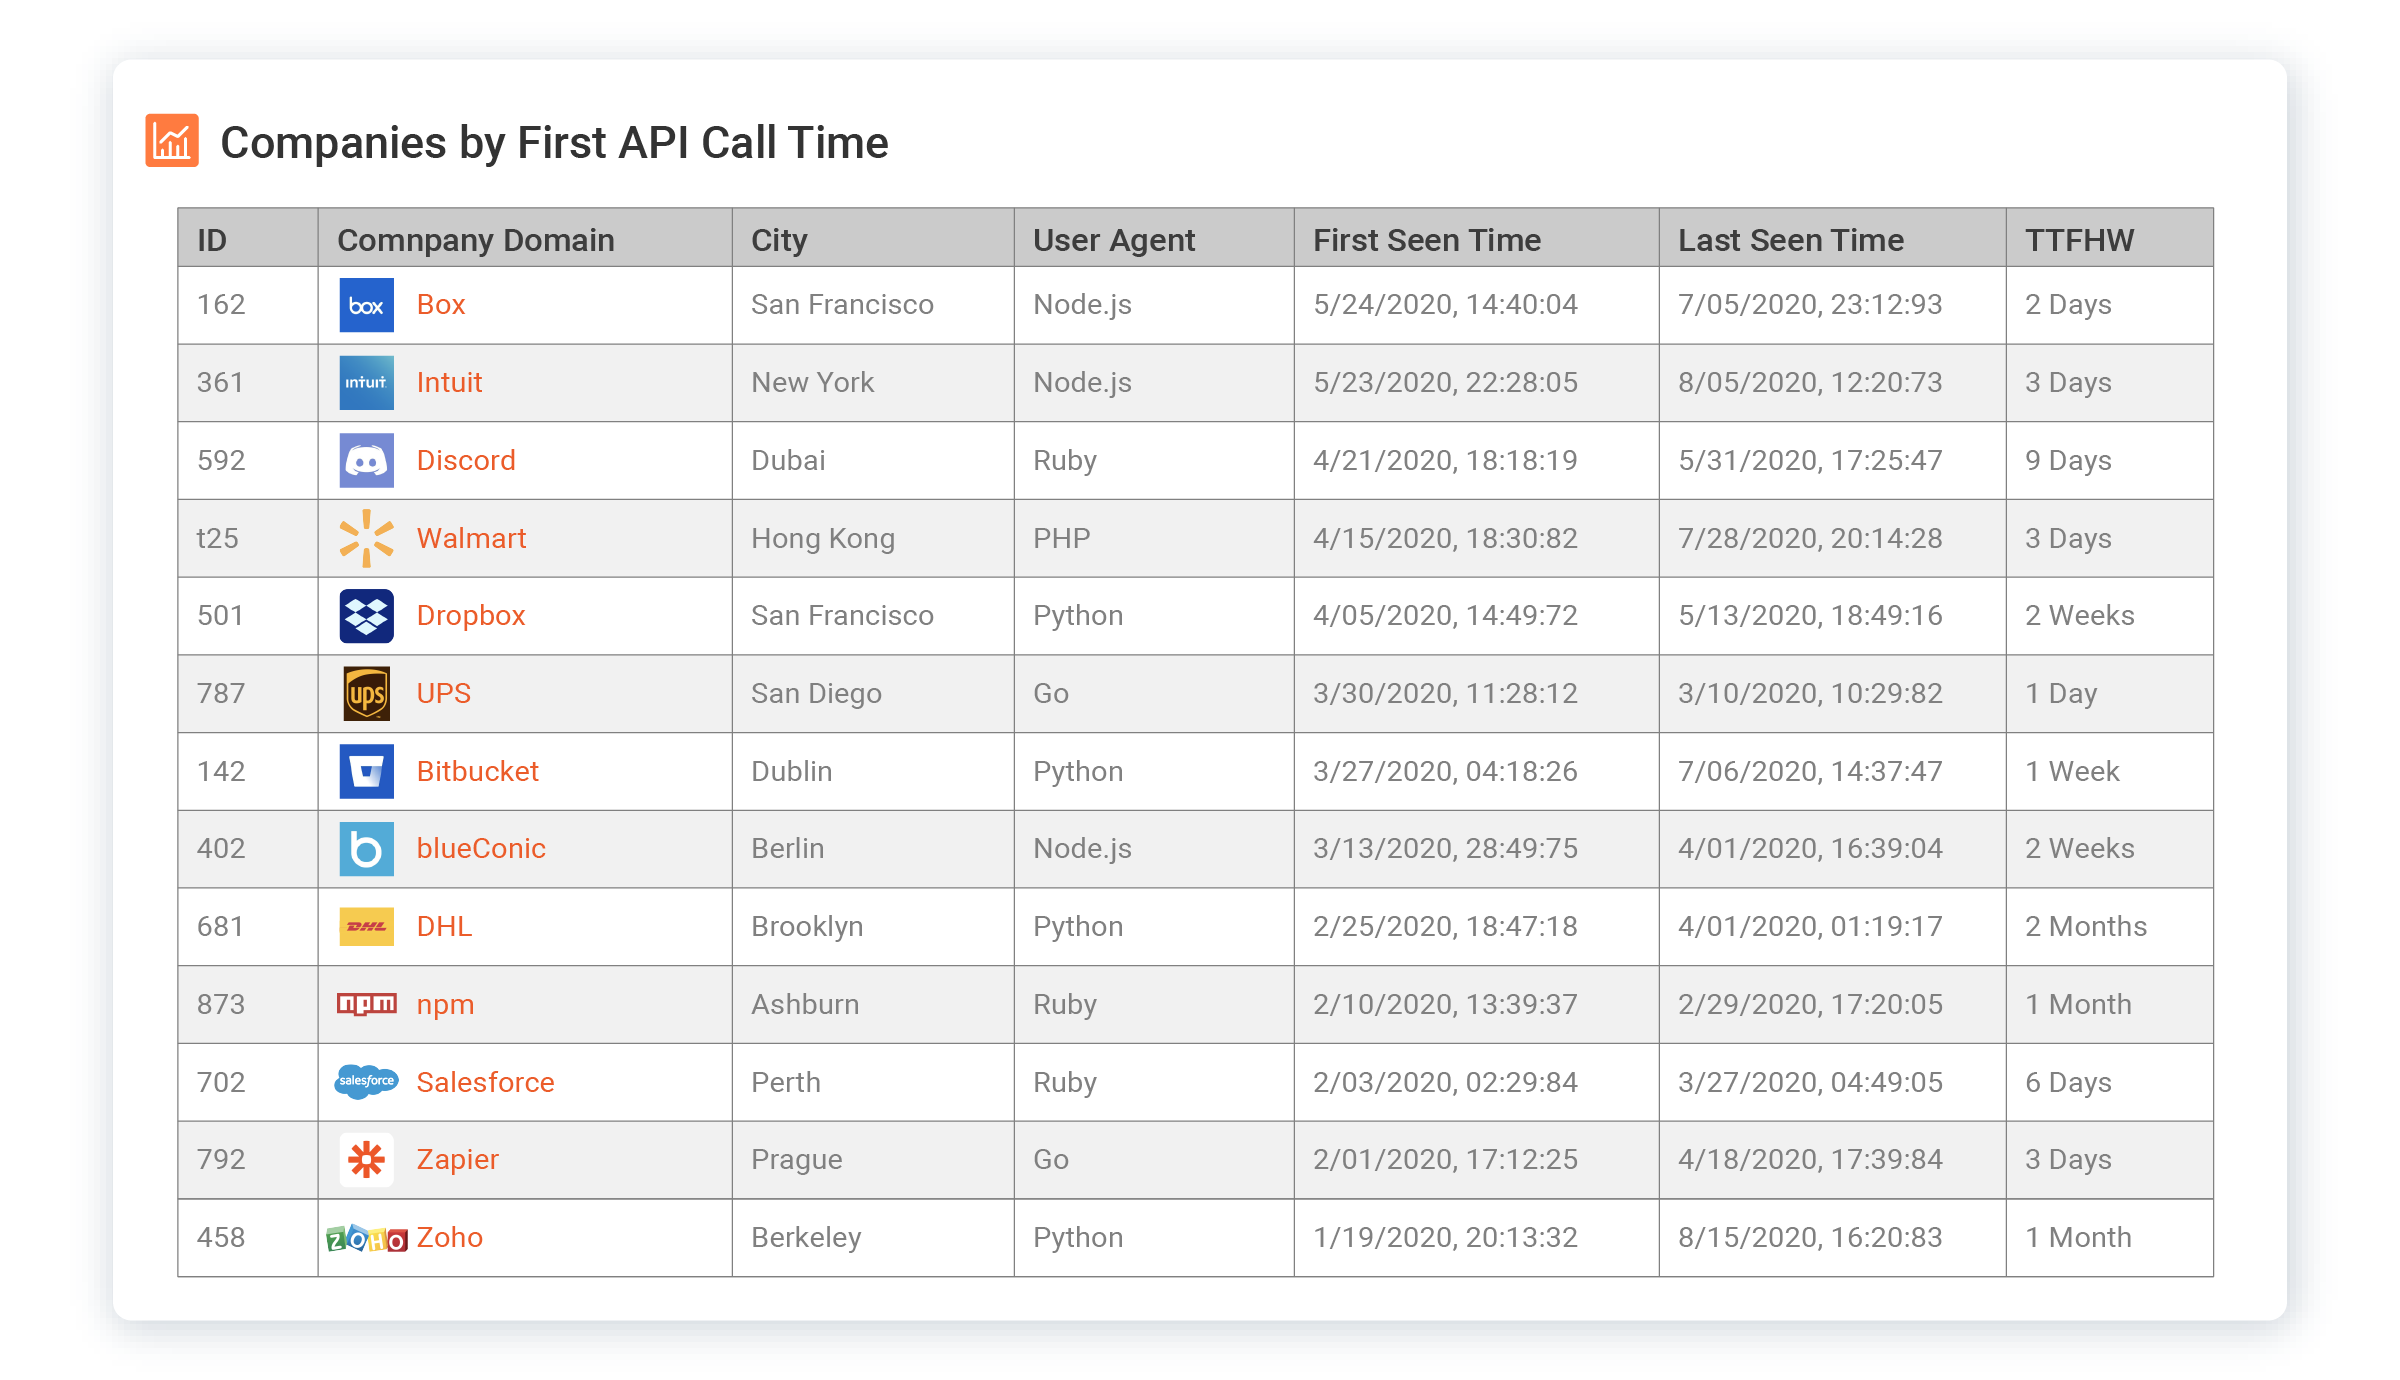The image size is (2400, 1380).
Task: Open the Bitbucket company link
Action: click(x=477, y=771)
